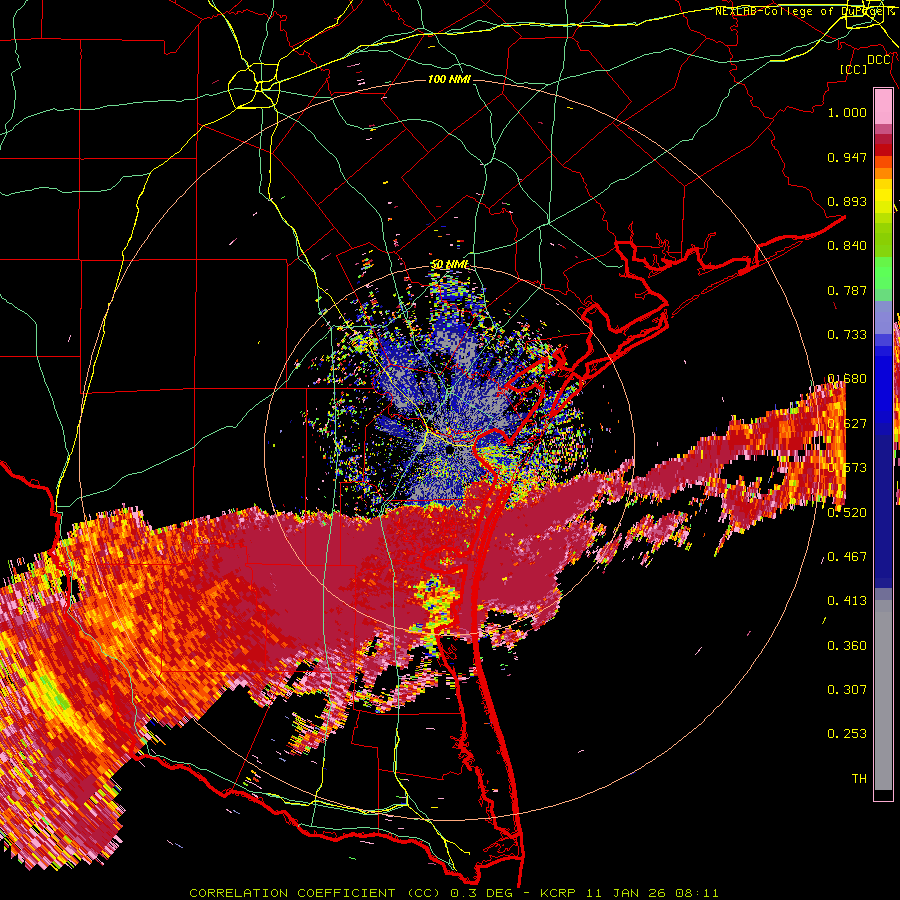The width and height of the screenshot is (900, 900).
Task: Select the 0.360 legend value
Action: (x=847, y=645)
